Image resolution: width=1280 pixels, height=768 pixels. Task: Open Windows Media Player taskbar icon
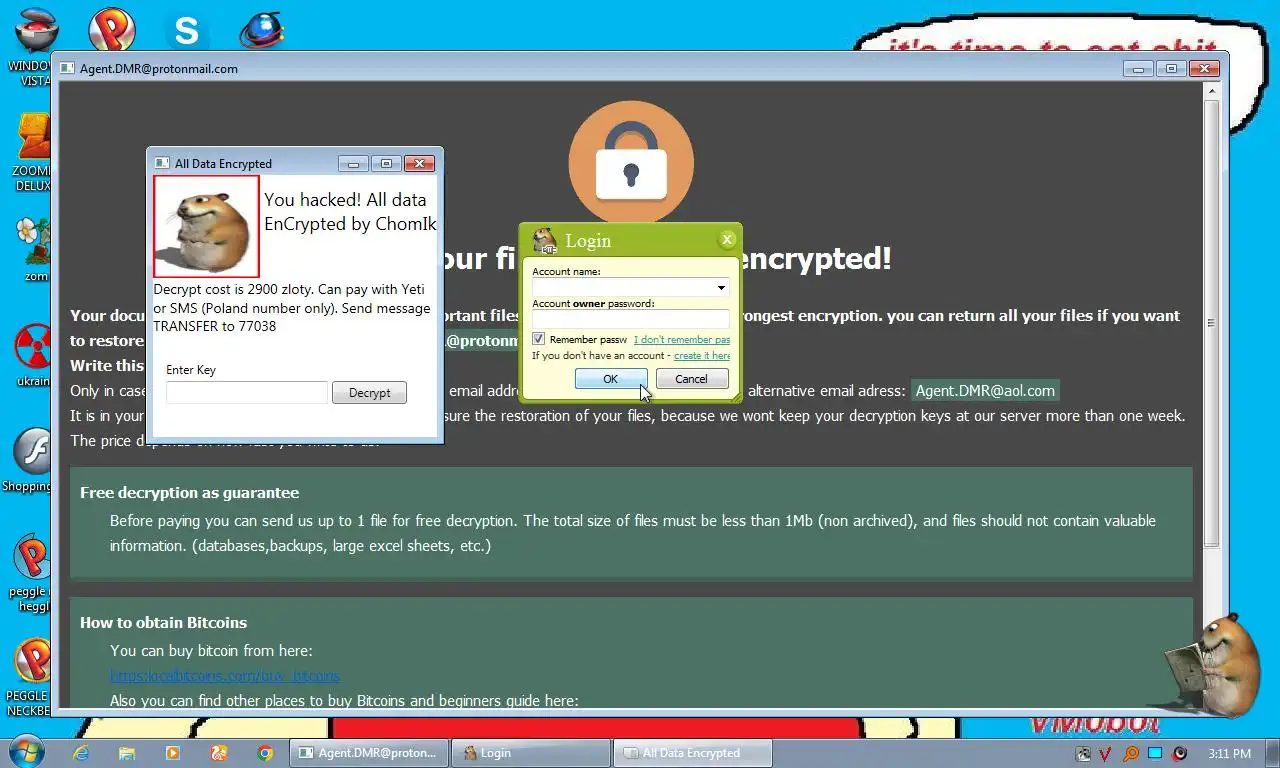tap(173, 753)
